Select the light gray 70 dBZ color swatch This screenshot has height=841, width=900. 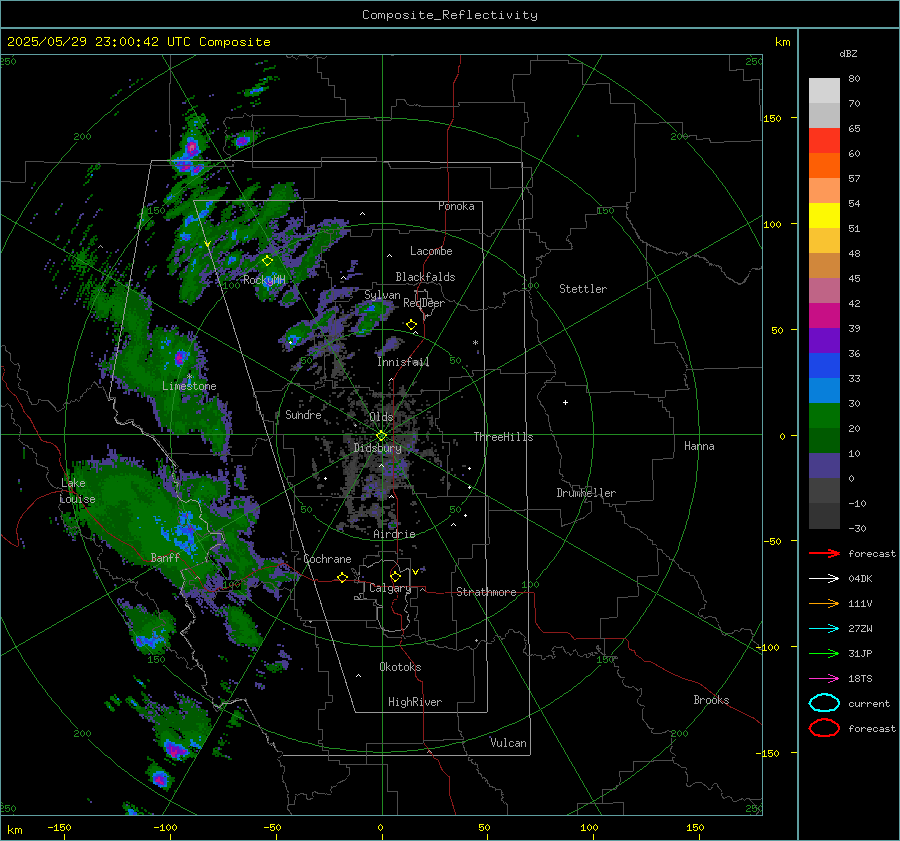click(x=824, y=91)
